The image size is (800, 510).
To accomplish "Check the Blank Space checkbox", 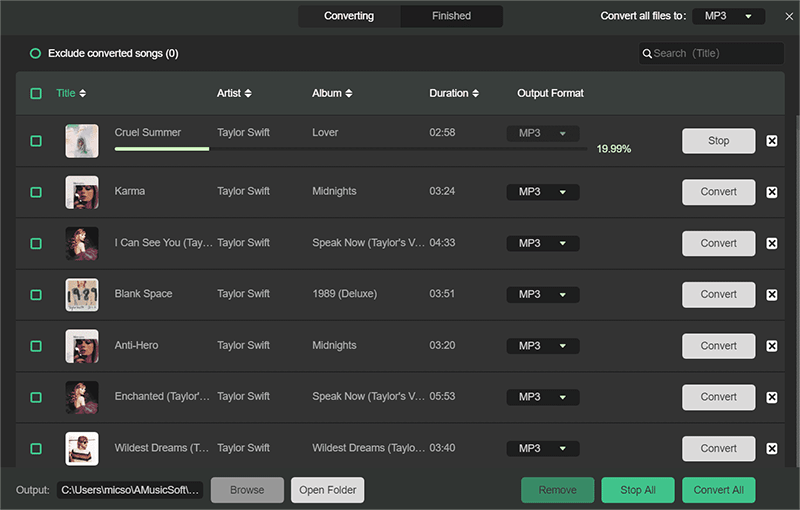I will (x=36, y=295).
